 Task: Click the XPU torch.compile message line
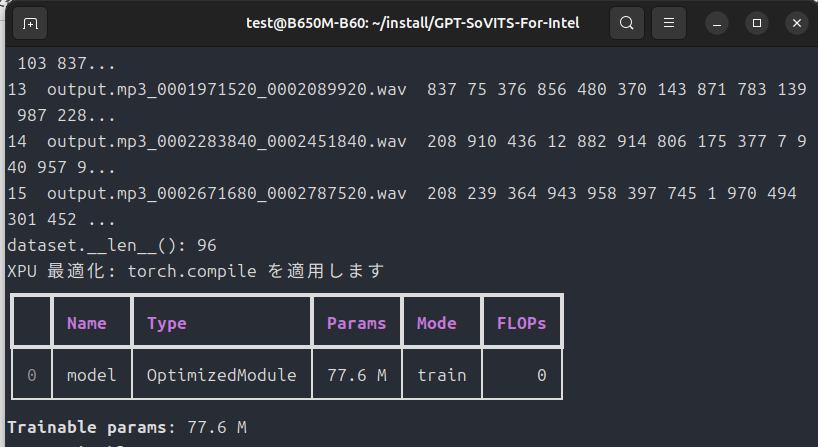195,271
